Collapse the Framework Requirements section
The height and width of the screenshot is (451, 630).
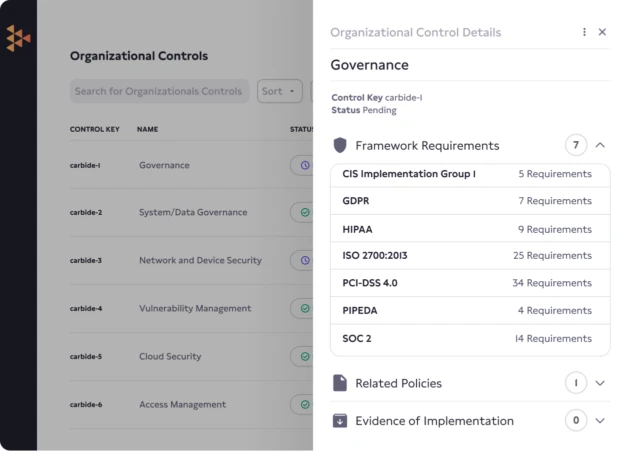(x=600, y=145)
